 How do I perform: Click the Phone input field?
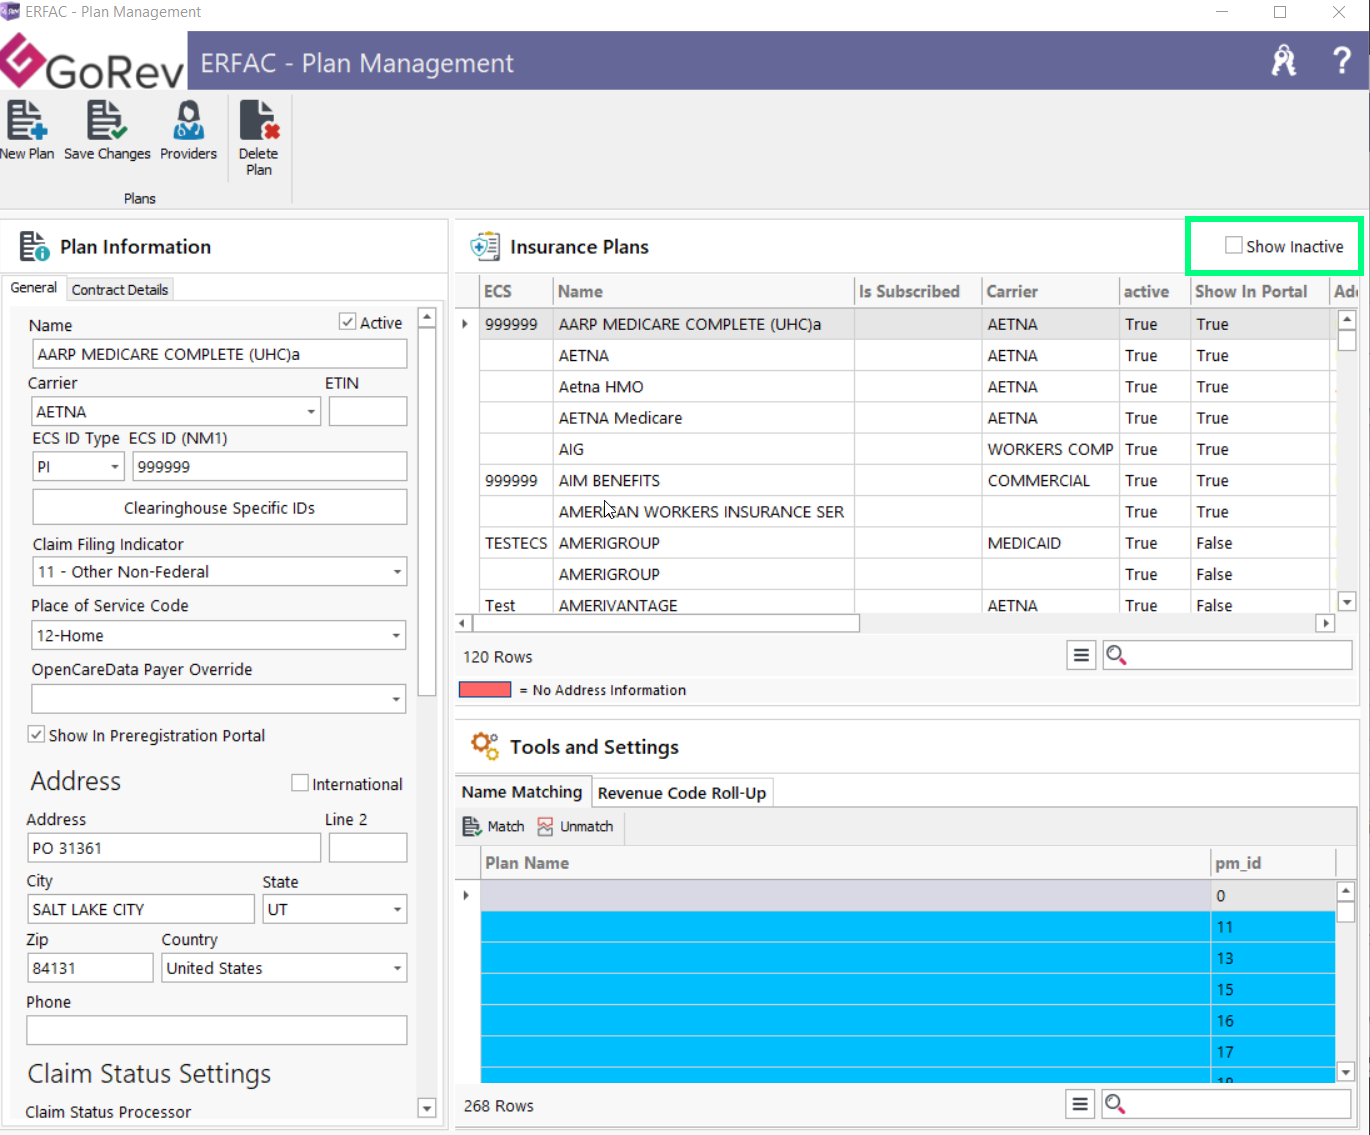(x=217, y=1030)
